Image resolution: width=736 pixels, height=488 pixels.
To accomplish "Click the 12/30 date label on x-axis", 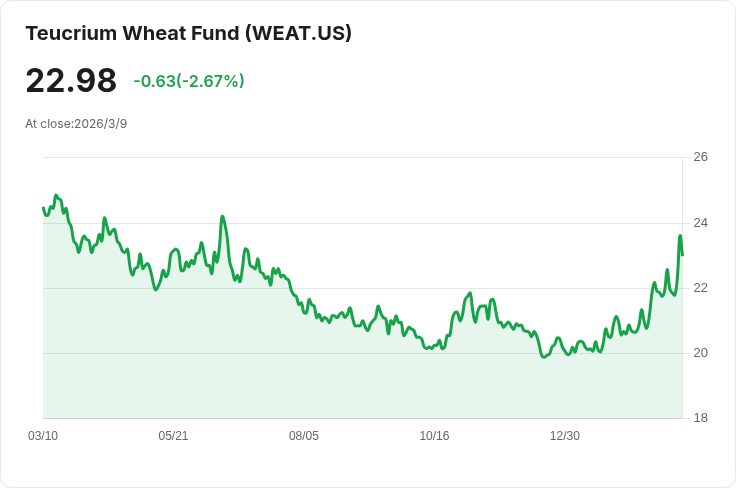I will click(565, 436).
